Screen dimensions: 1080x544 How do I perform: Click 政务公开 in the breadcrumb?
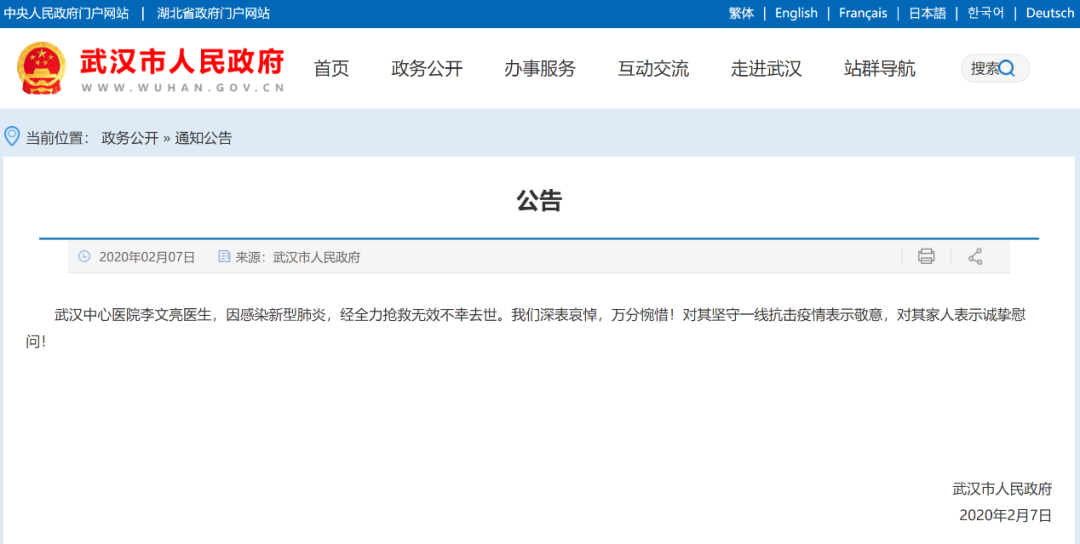pos(130,138)
